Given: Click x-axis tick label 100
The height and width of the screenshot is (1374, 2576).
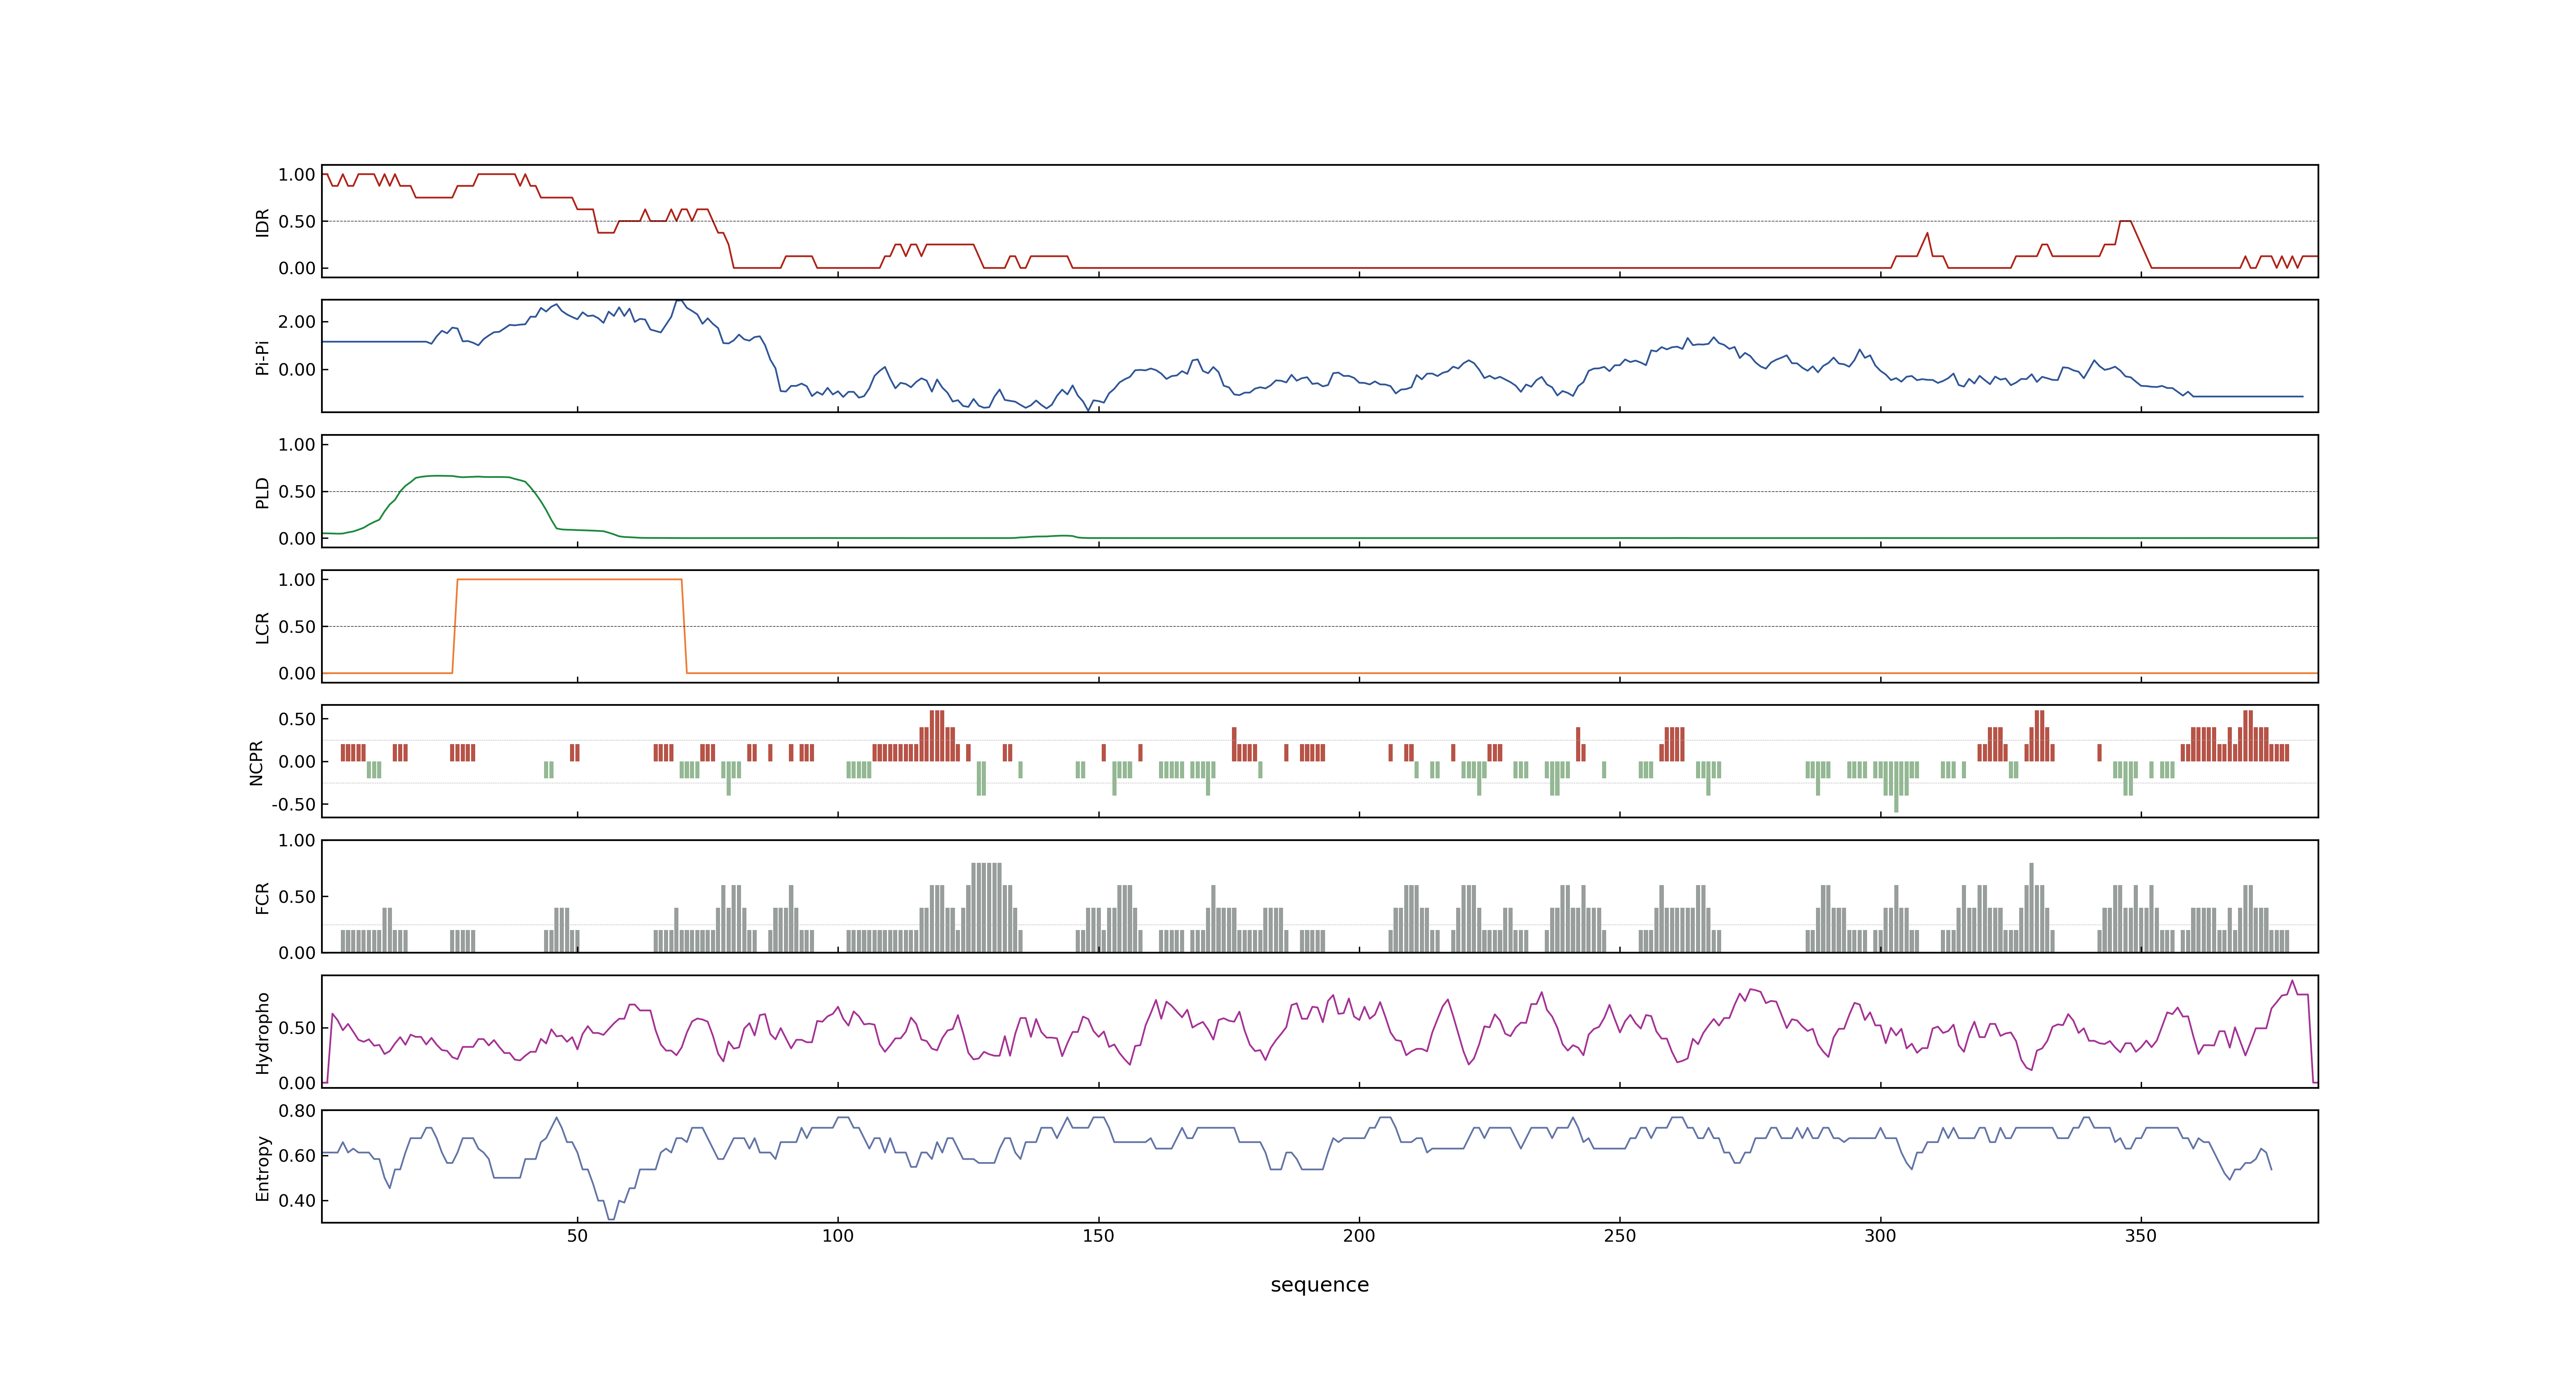Looking at the screenshot, I should coord(838,1236).
